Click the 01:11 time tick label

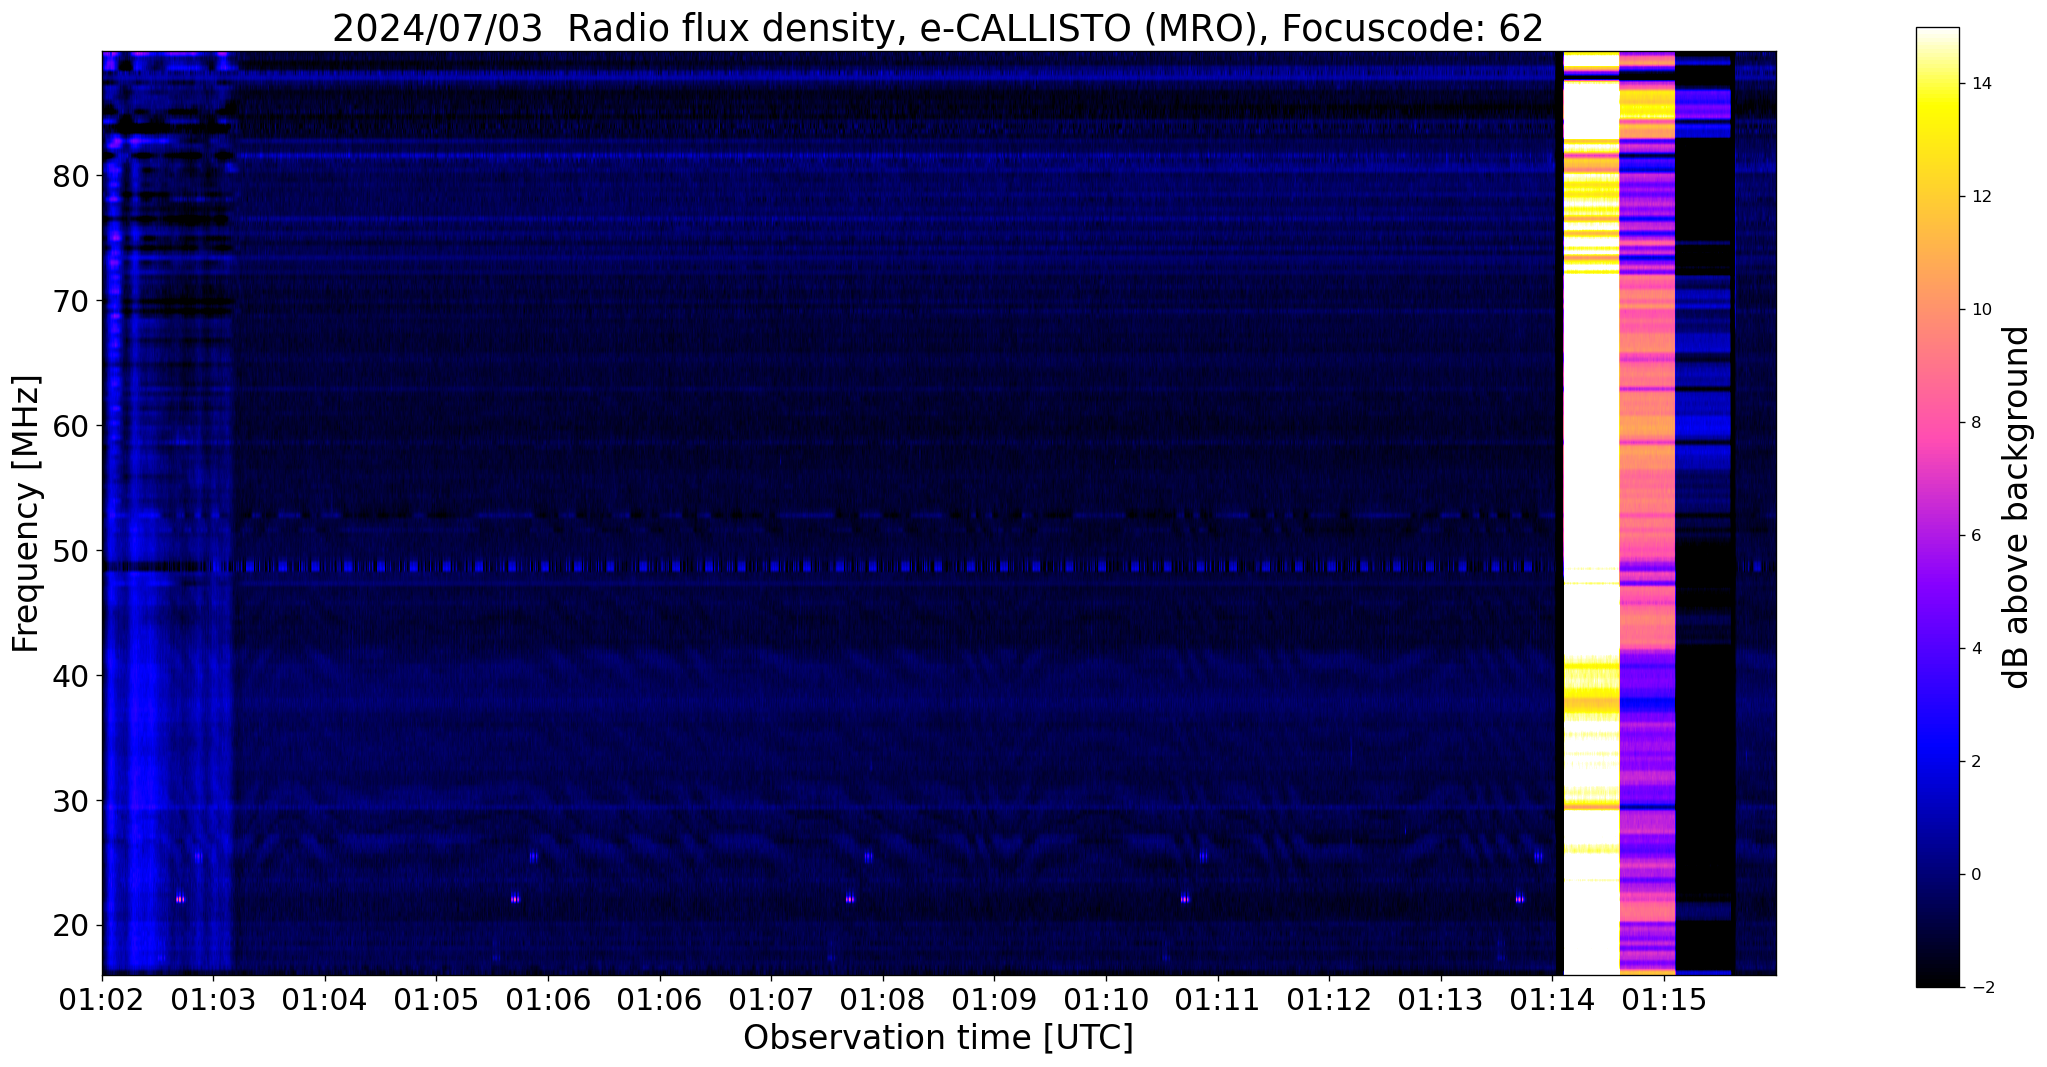[1218, 999]
